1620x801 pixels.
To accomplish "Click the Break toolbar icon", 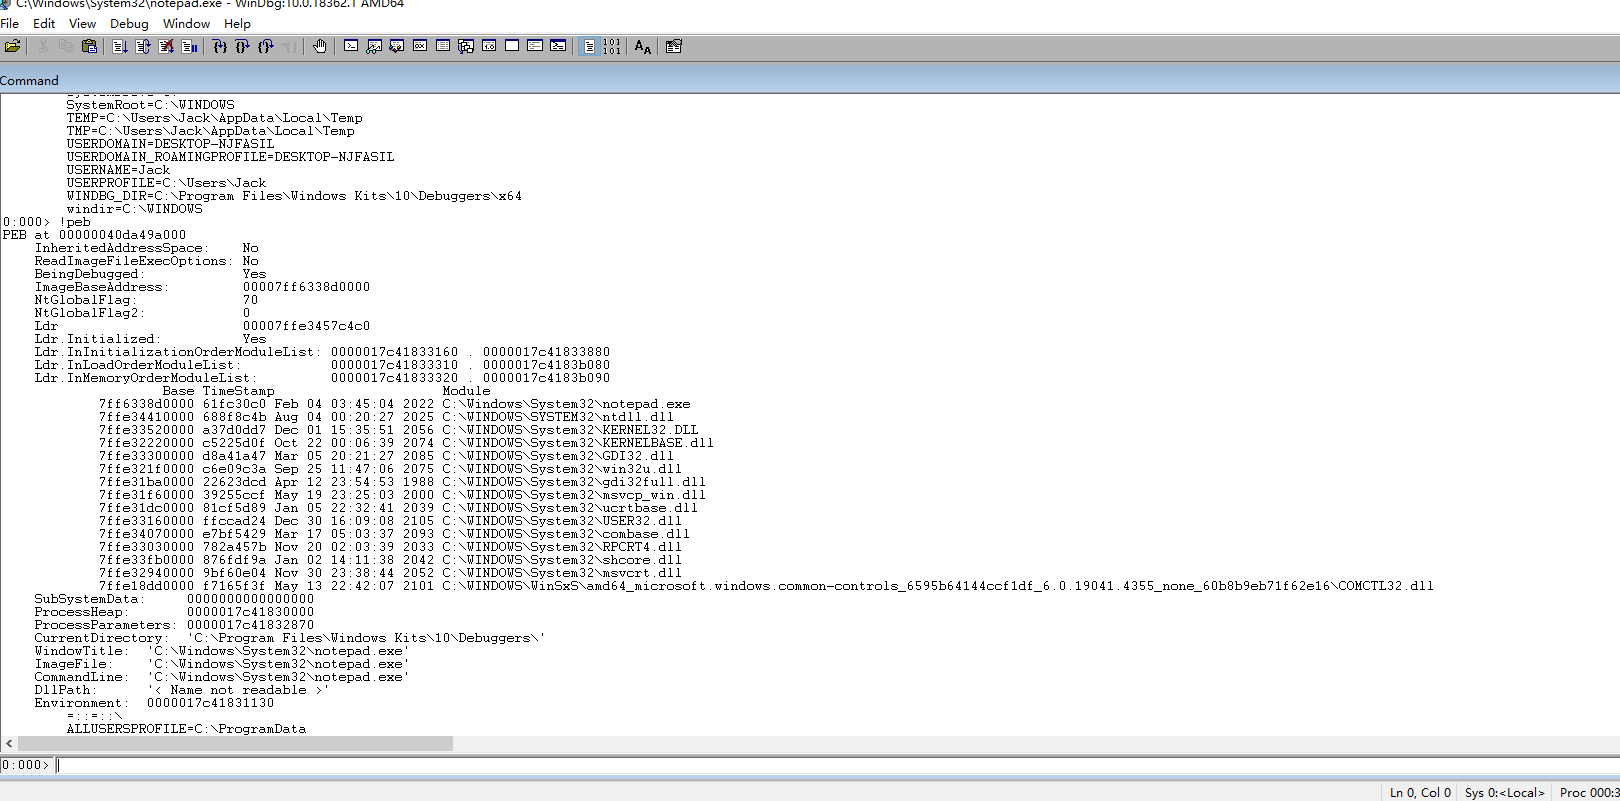I will coord(189,46).
